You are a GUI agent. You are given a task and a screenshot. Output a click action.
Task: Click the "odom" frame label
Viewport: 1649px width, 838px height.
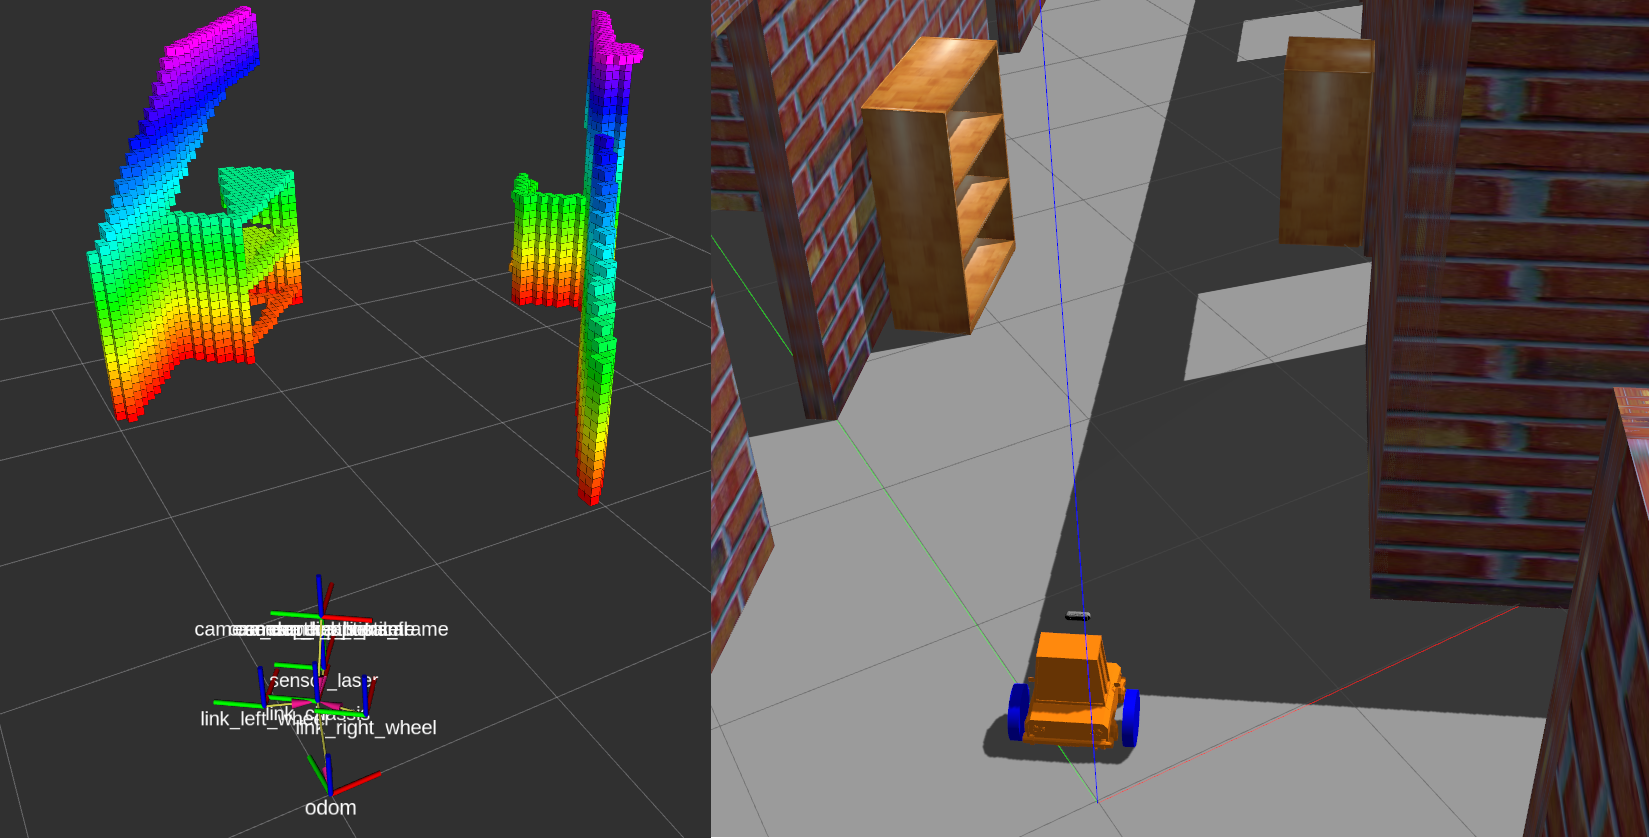coord(330,807)
